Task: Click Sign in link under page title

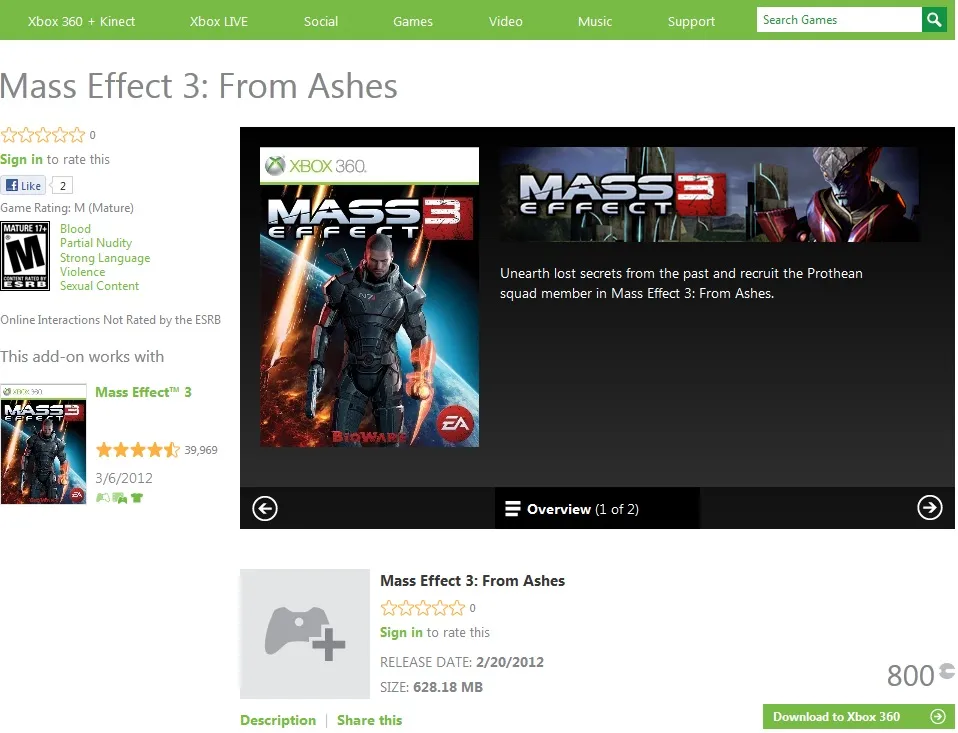Action: [x=21, y=159]
